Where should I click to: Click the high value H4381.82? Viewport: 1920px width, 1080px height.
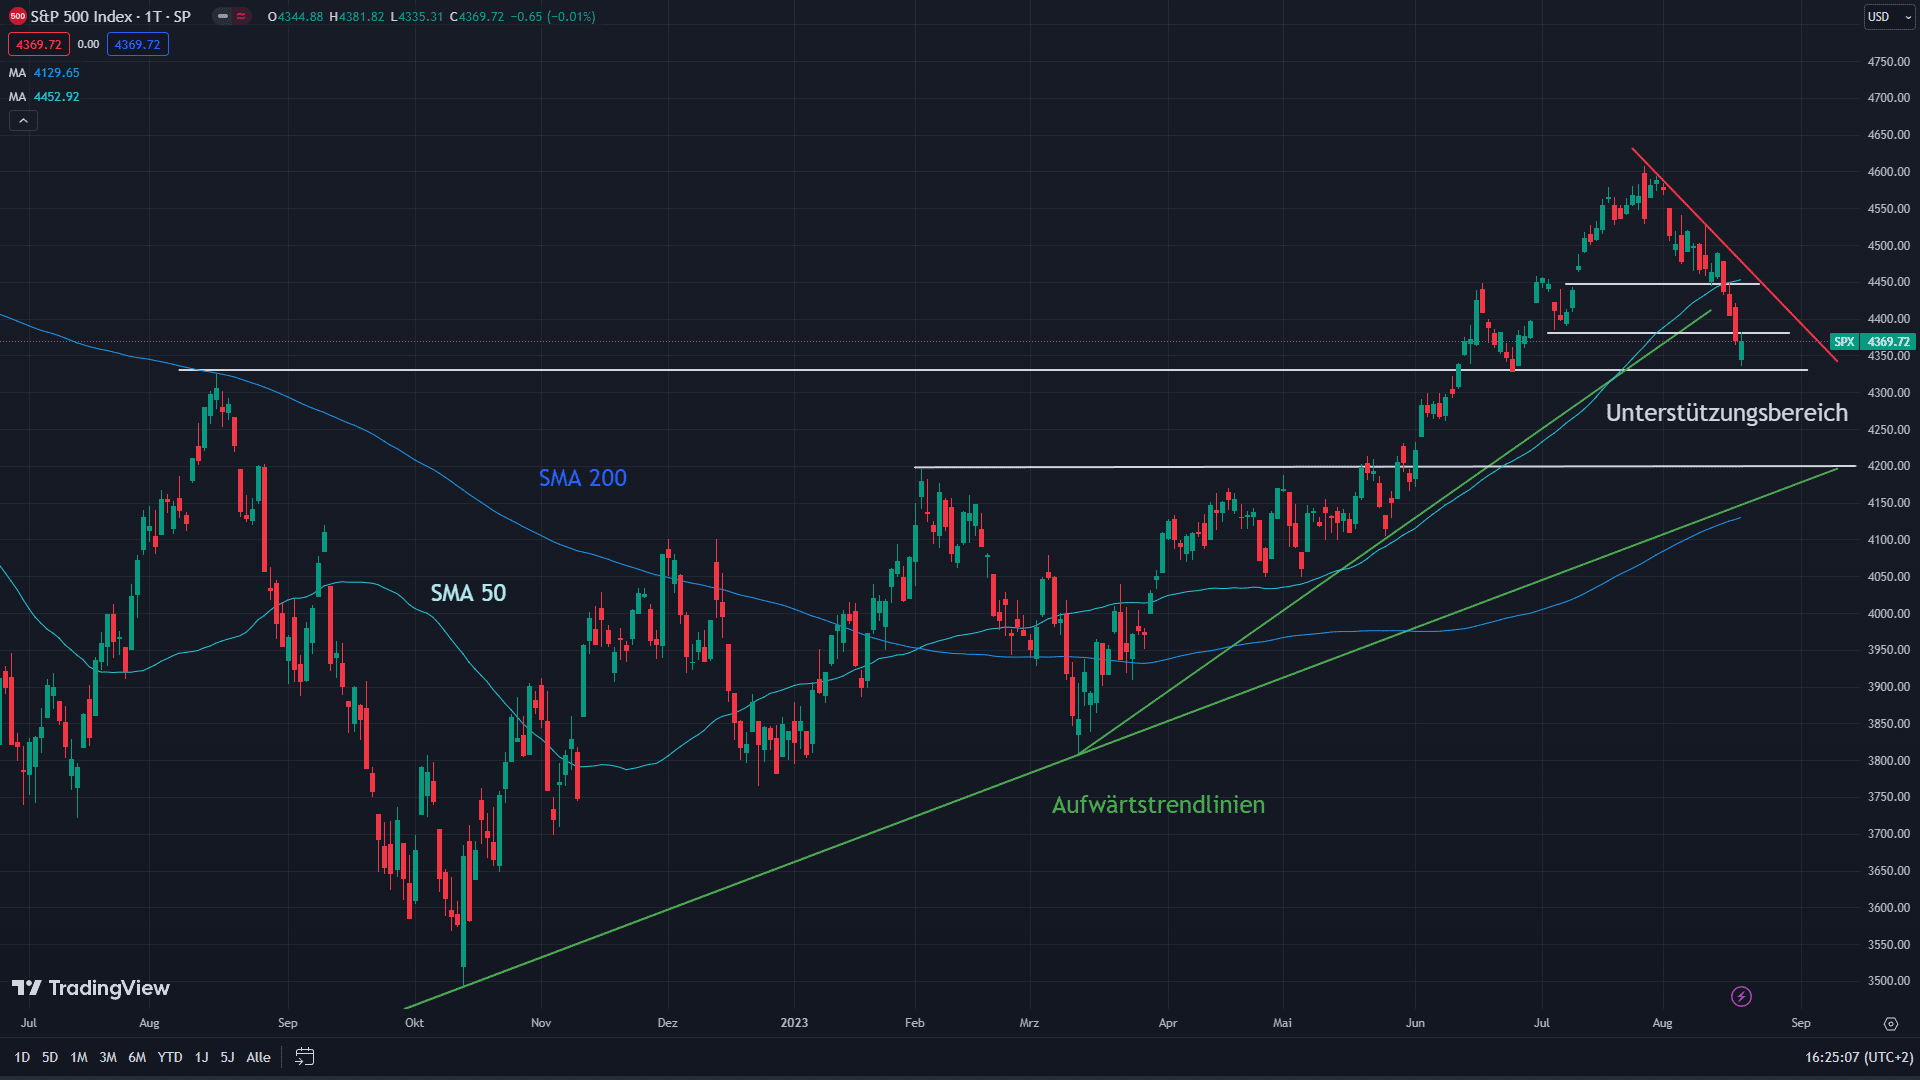tap(356, 17)
